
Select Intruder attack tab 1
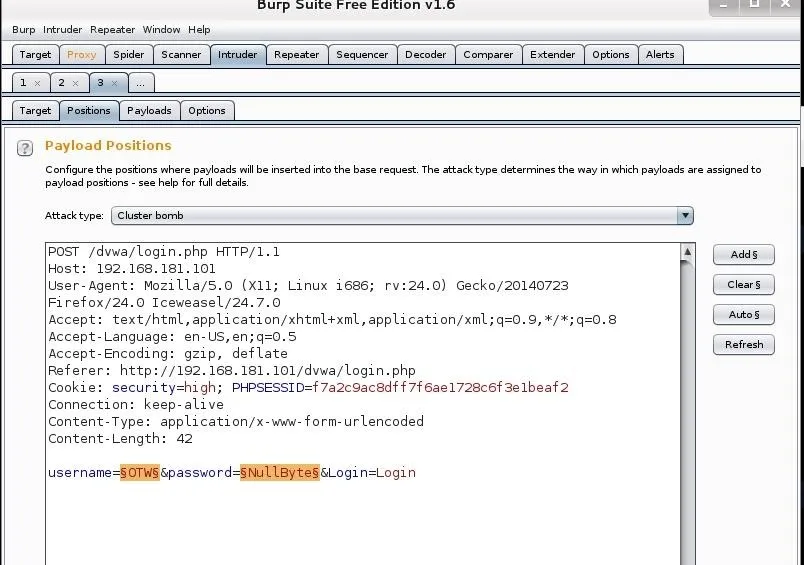click(x=23, y=83)
